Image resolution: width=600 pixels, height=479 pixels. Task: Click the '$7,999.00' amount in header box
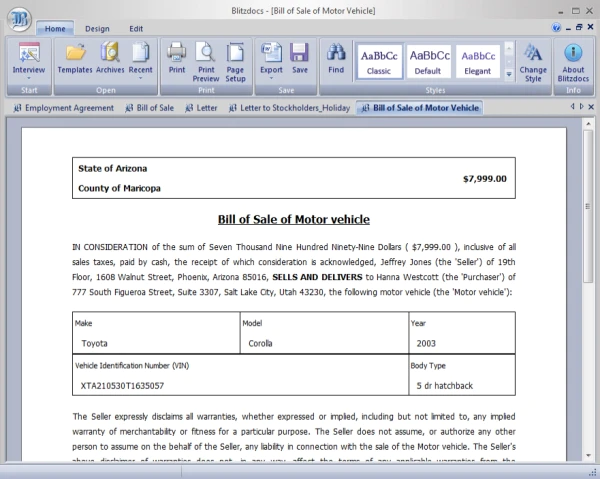(x=484, y=179)
